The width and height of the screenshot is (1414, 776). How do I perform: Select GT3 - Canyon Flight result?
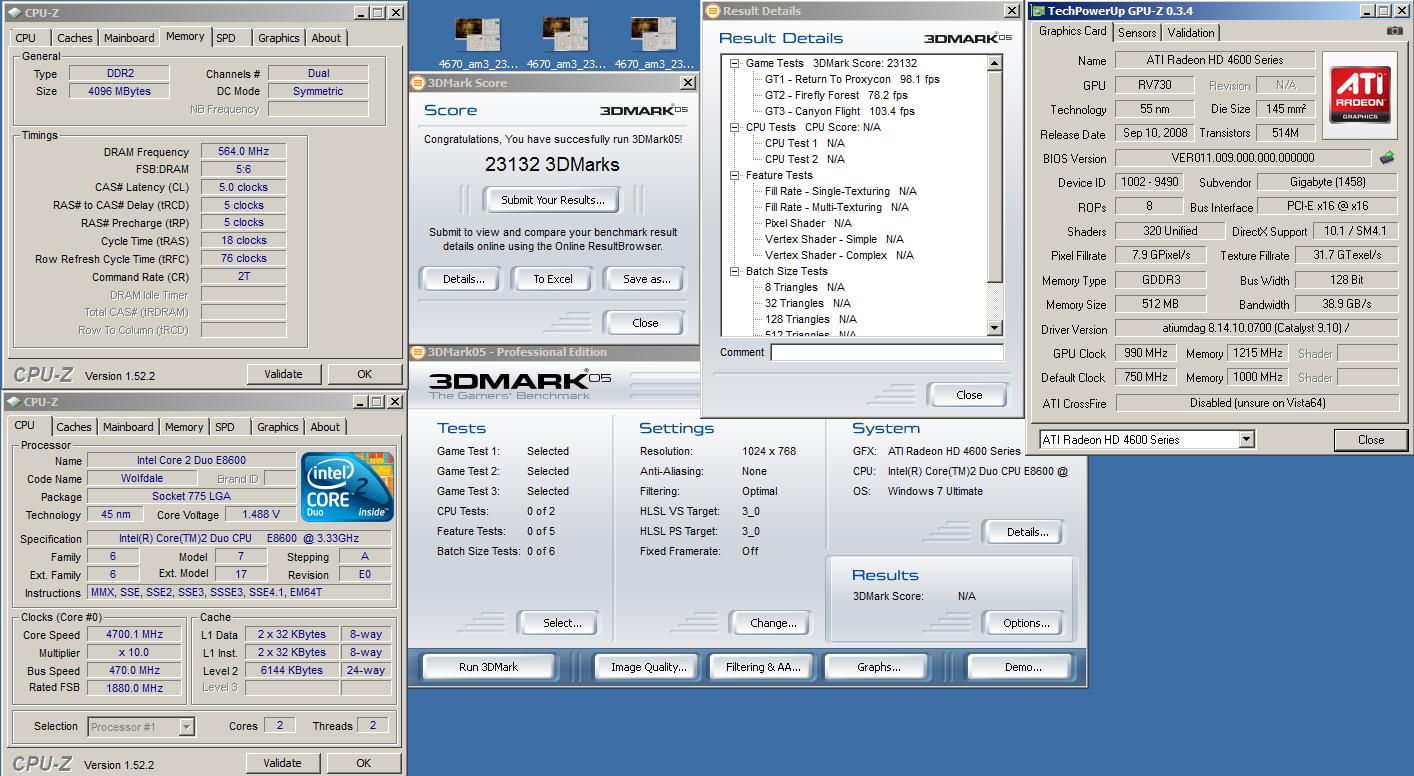click(839, 111)
